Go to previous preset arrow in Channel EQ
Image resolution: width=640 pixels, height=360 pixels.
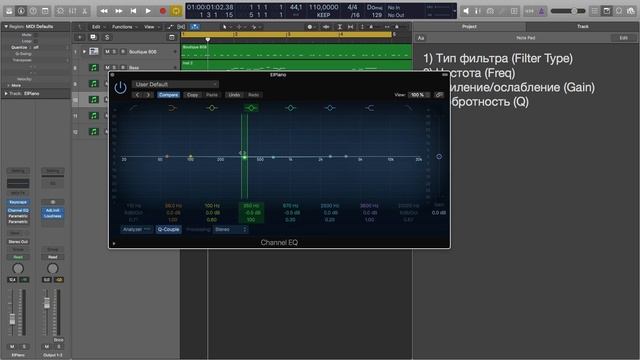coord(138,95)
